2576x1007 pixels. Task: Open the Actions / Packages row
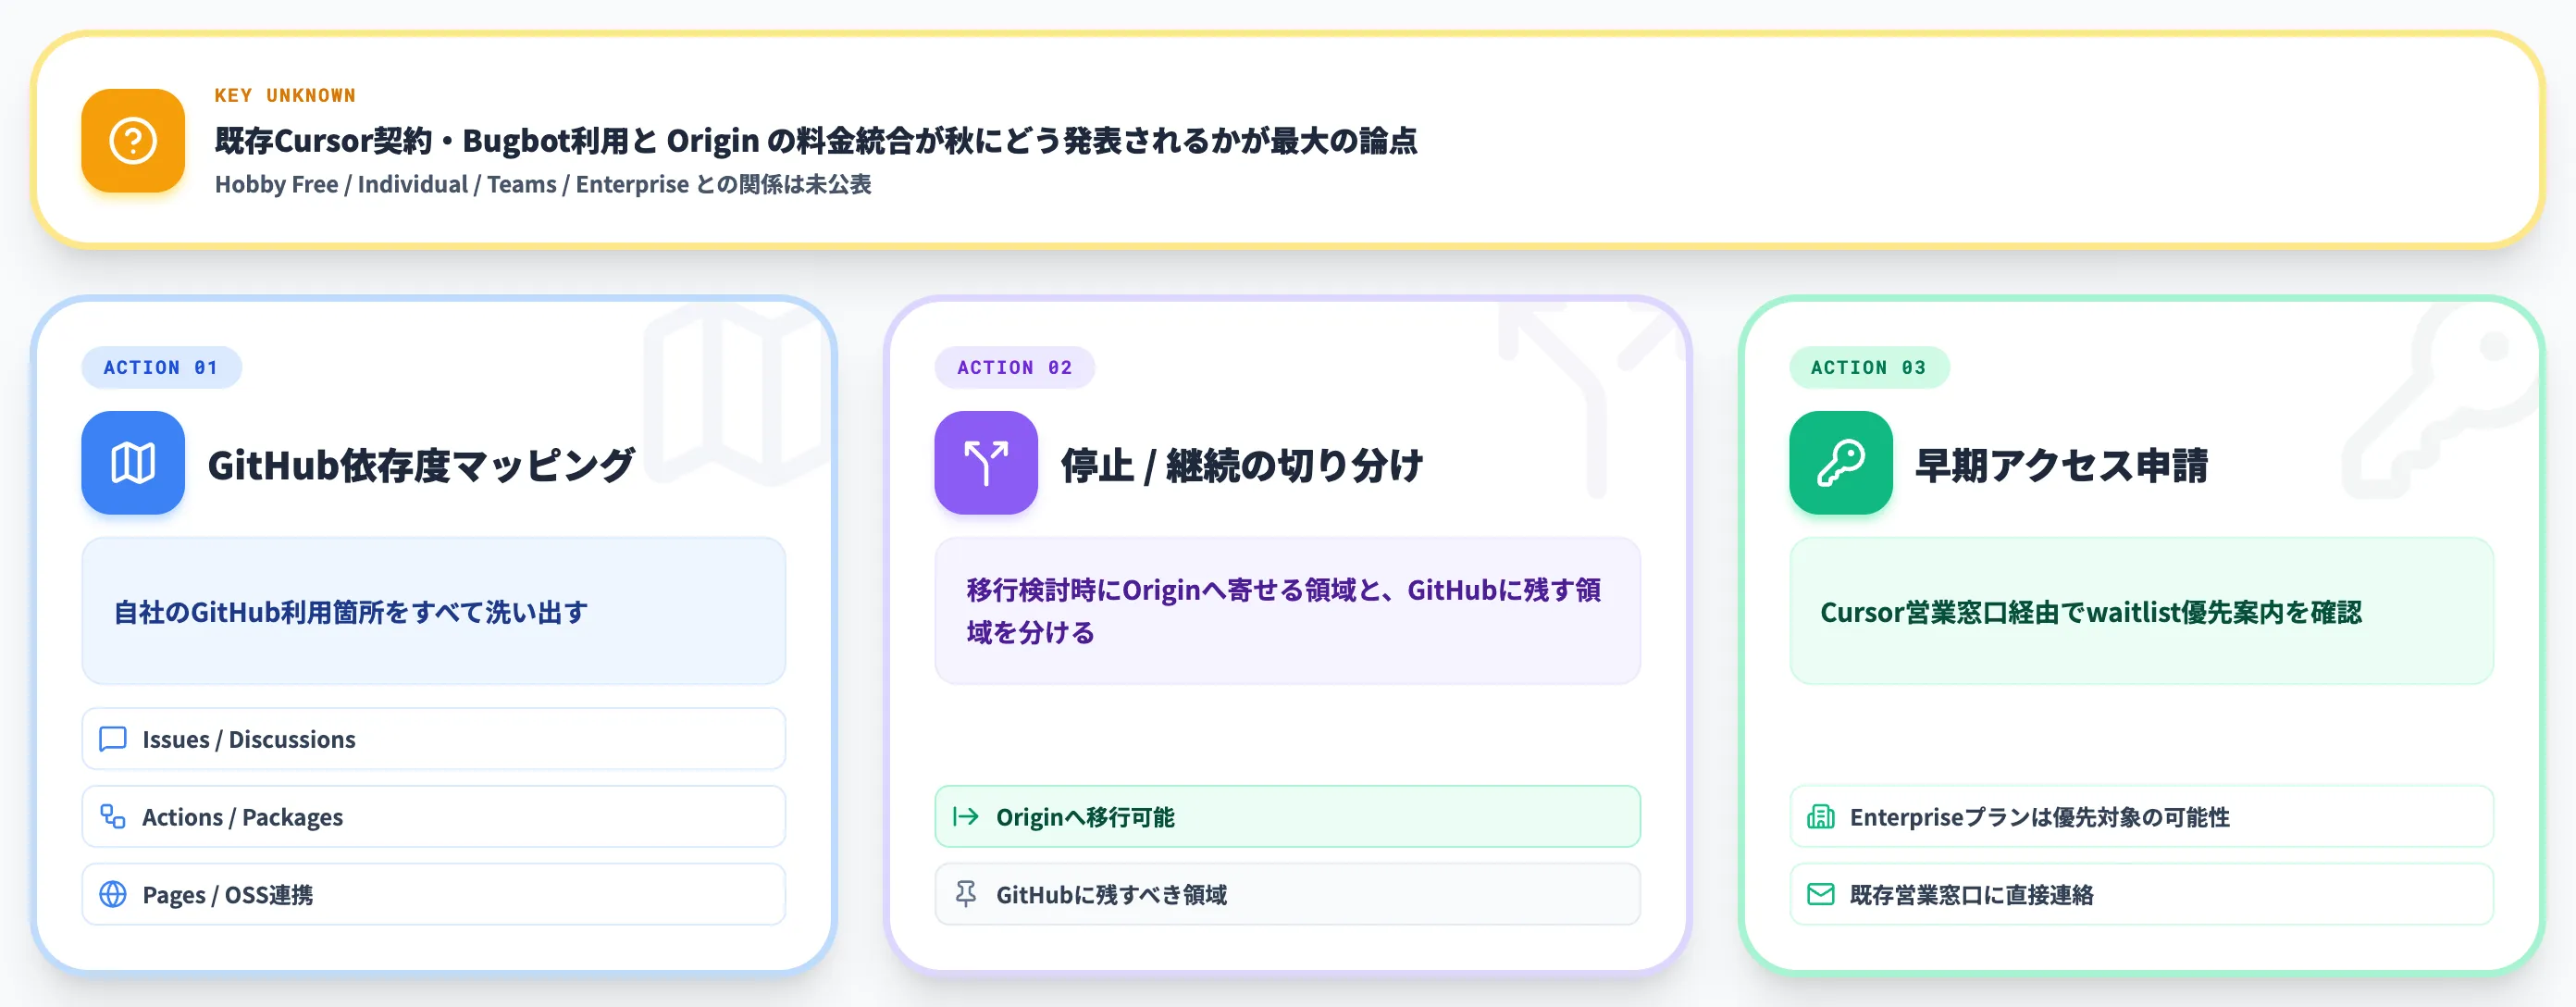click(x=433, y=816)
